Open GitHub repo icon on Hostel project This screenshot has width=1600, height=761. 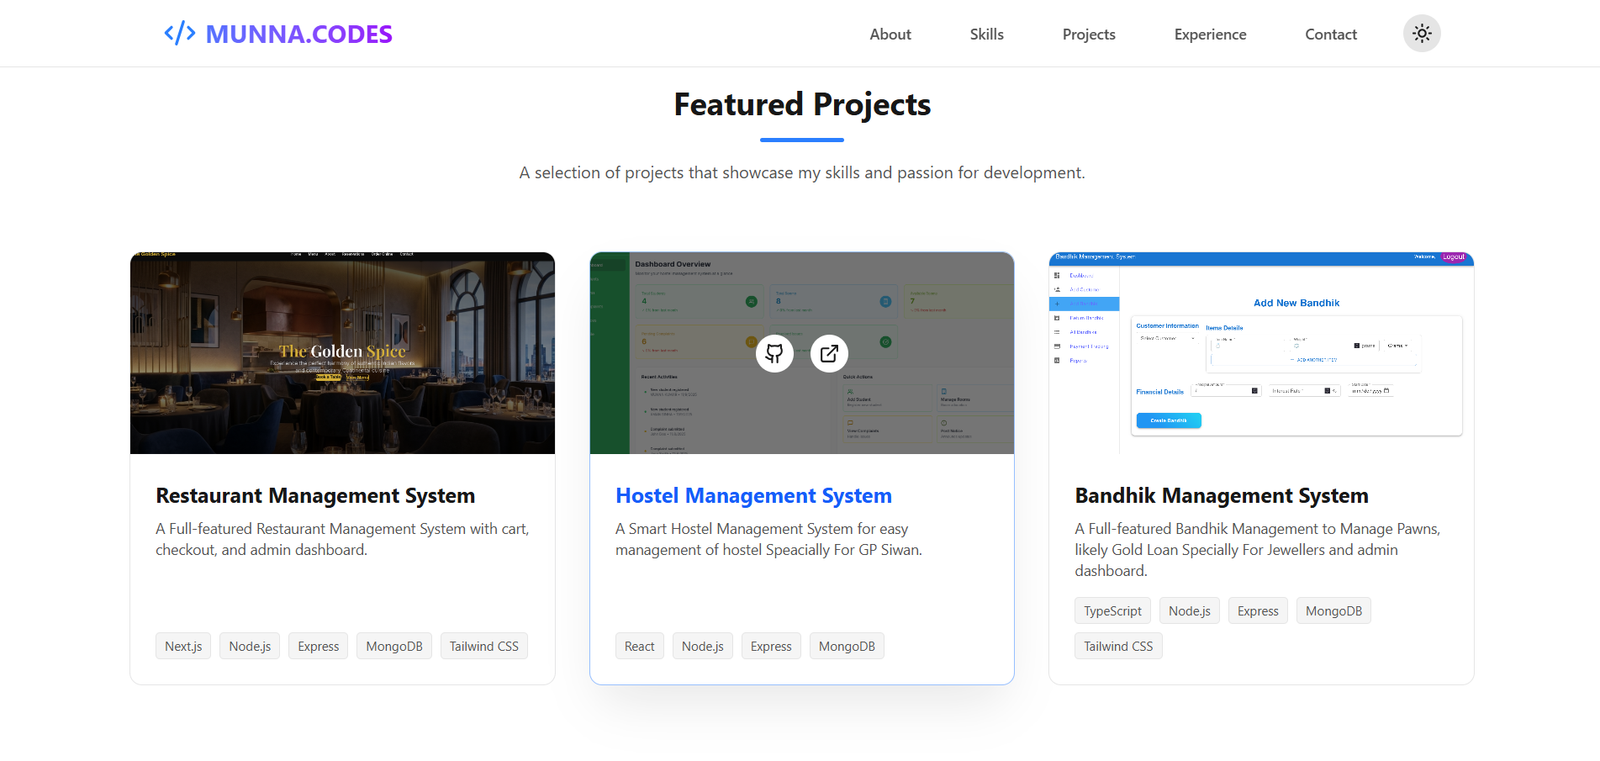pyautogui.click(x=774, y=353)
